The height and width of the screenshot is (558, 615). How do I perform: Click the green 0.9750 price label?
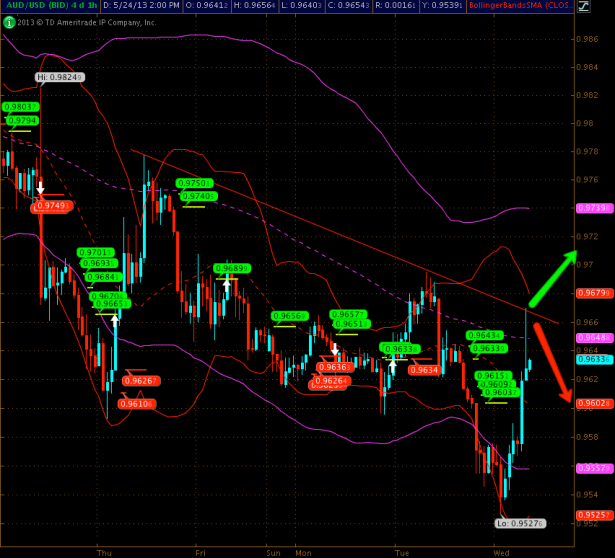(x=195, y=183)
